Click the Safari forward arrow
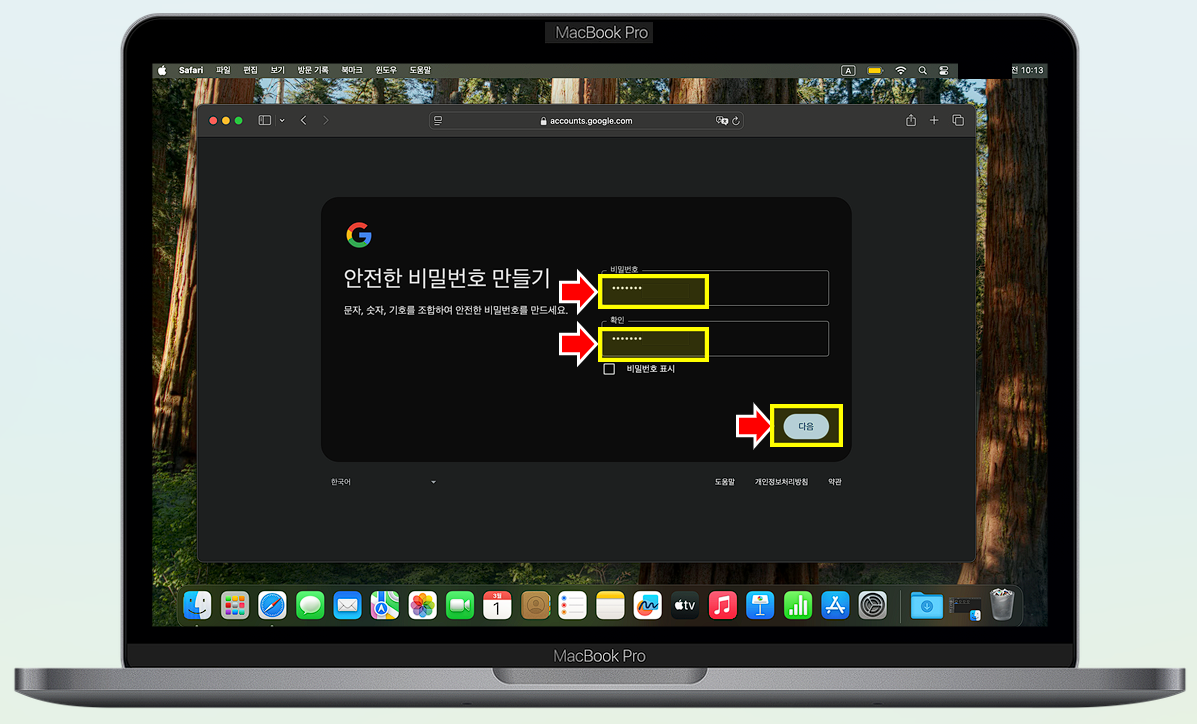 pos(326,121)
